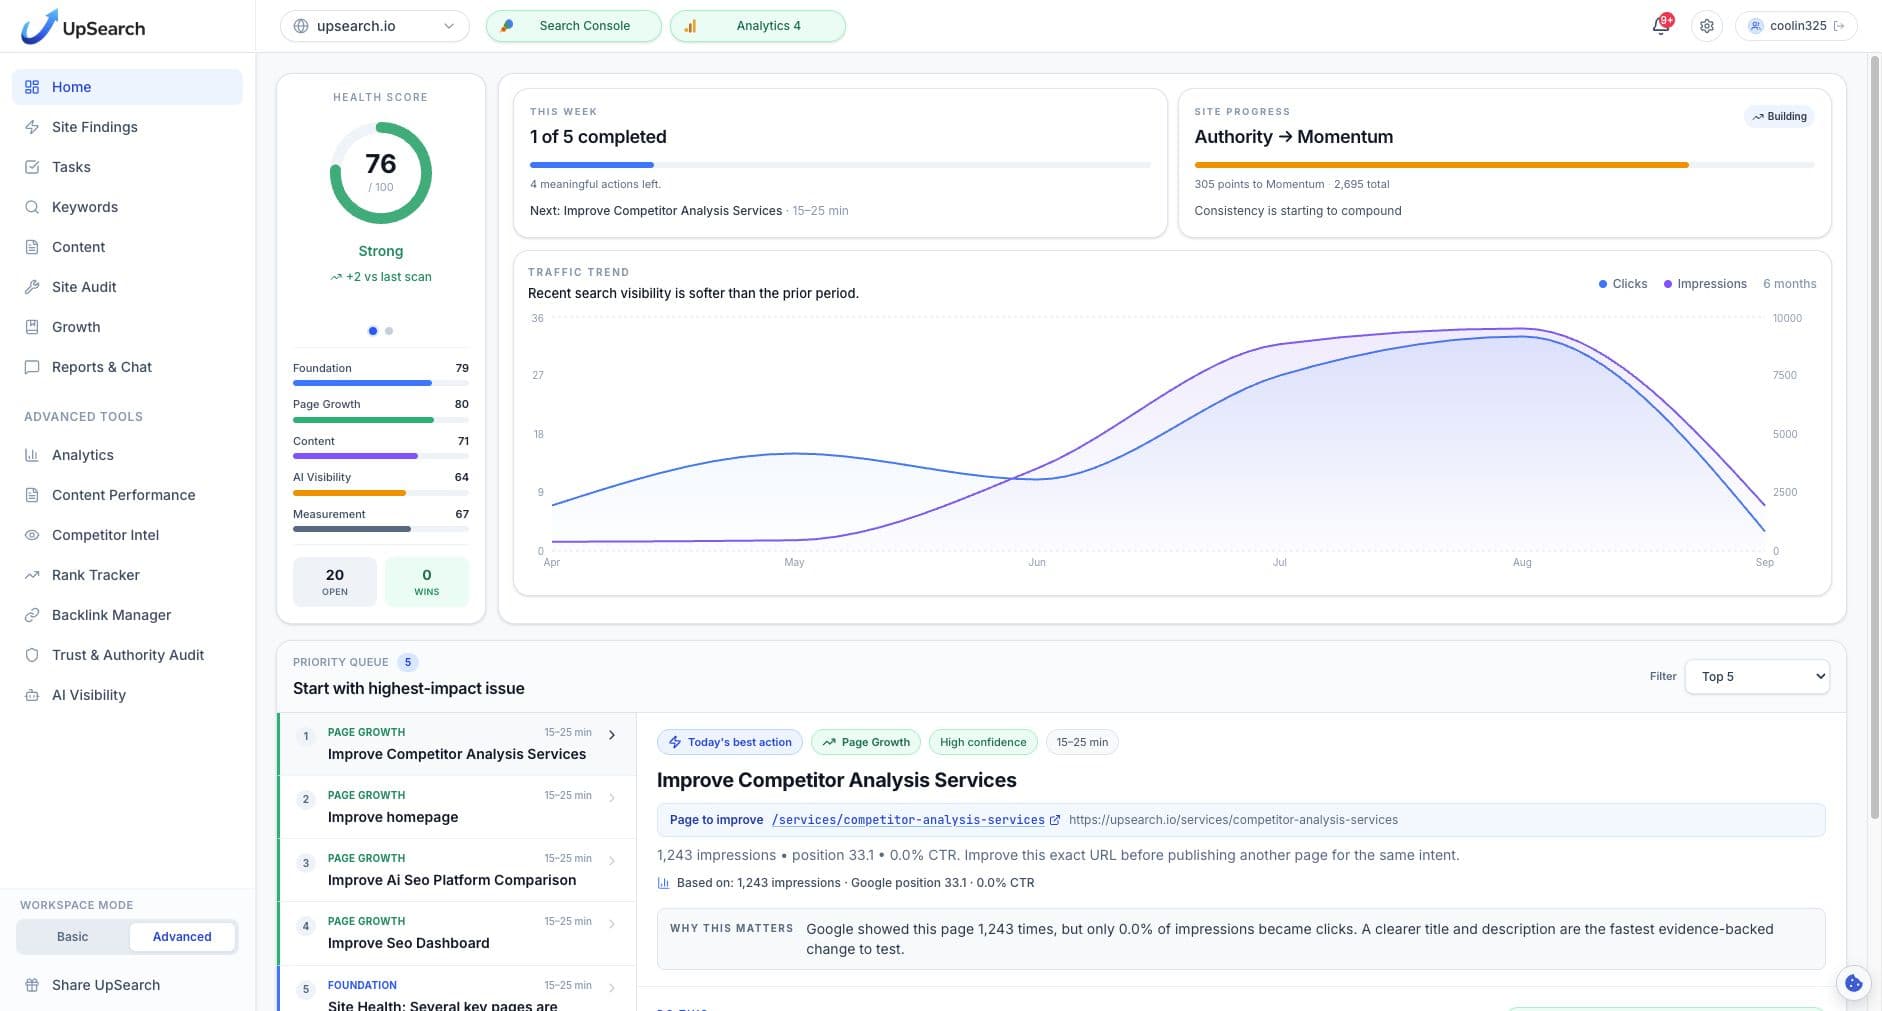Screen dimensions: 1882x1011
Task: Click the page vertical scrollbar
Action: click(x=1875, y=437)
